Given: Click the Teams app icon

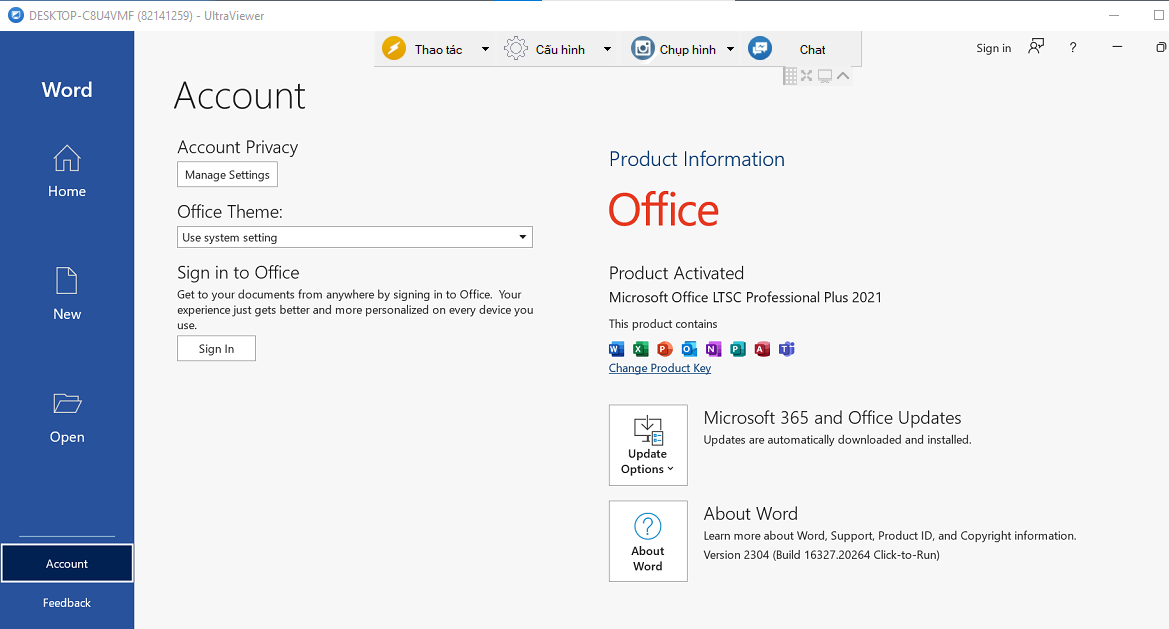Looking at the screenshot, I should pos(787,349).
